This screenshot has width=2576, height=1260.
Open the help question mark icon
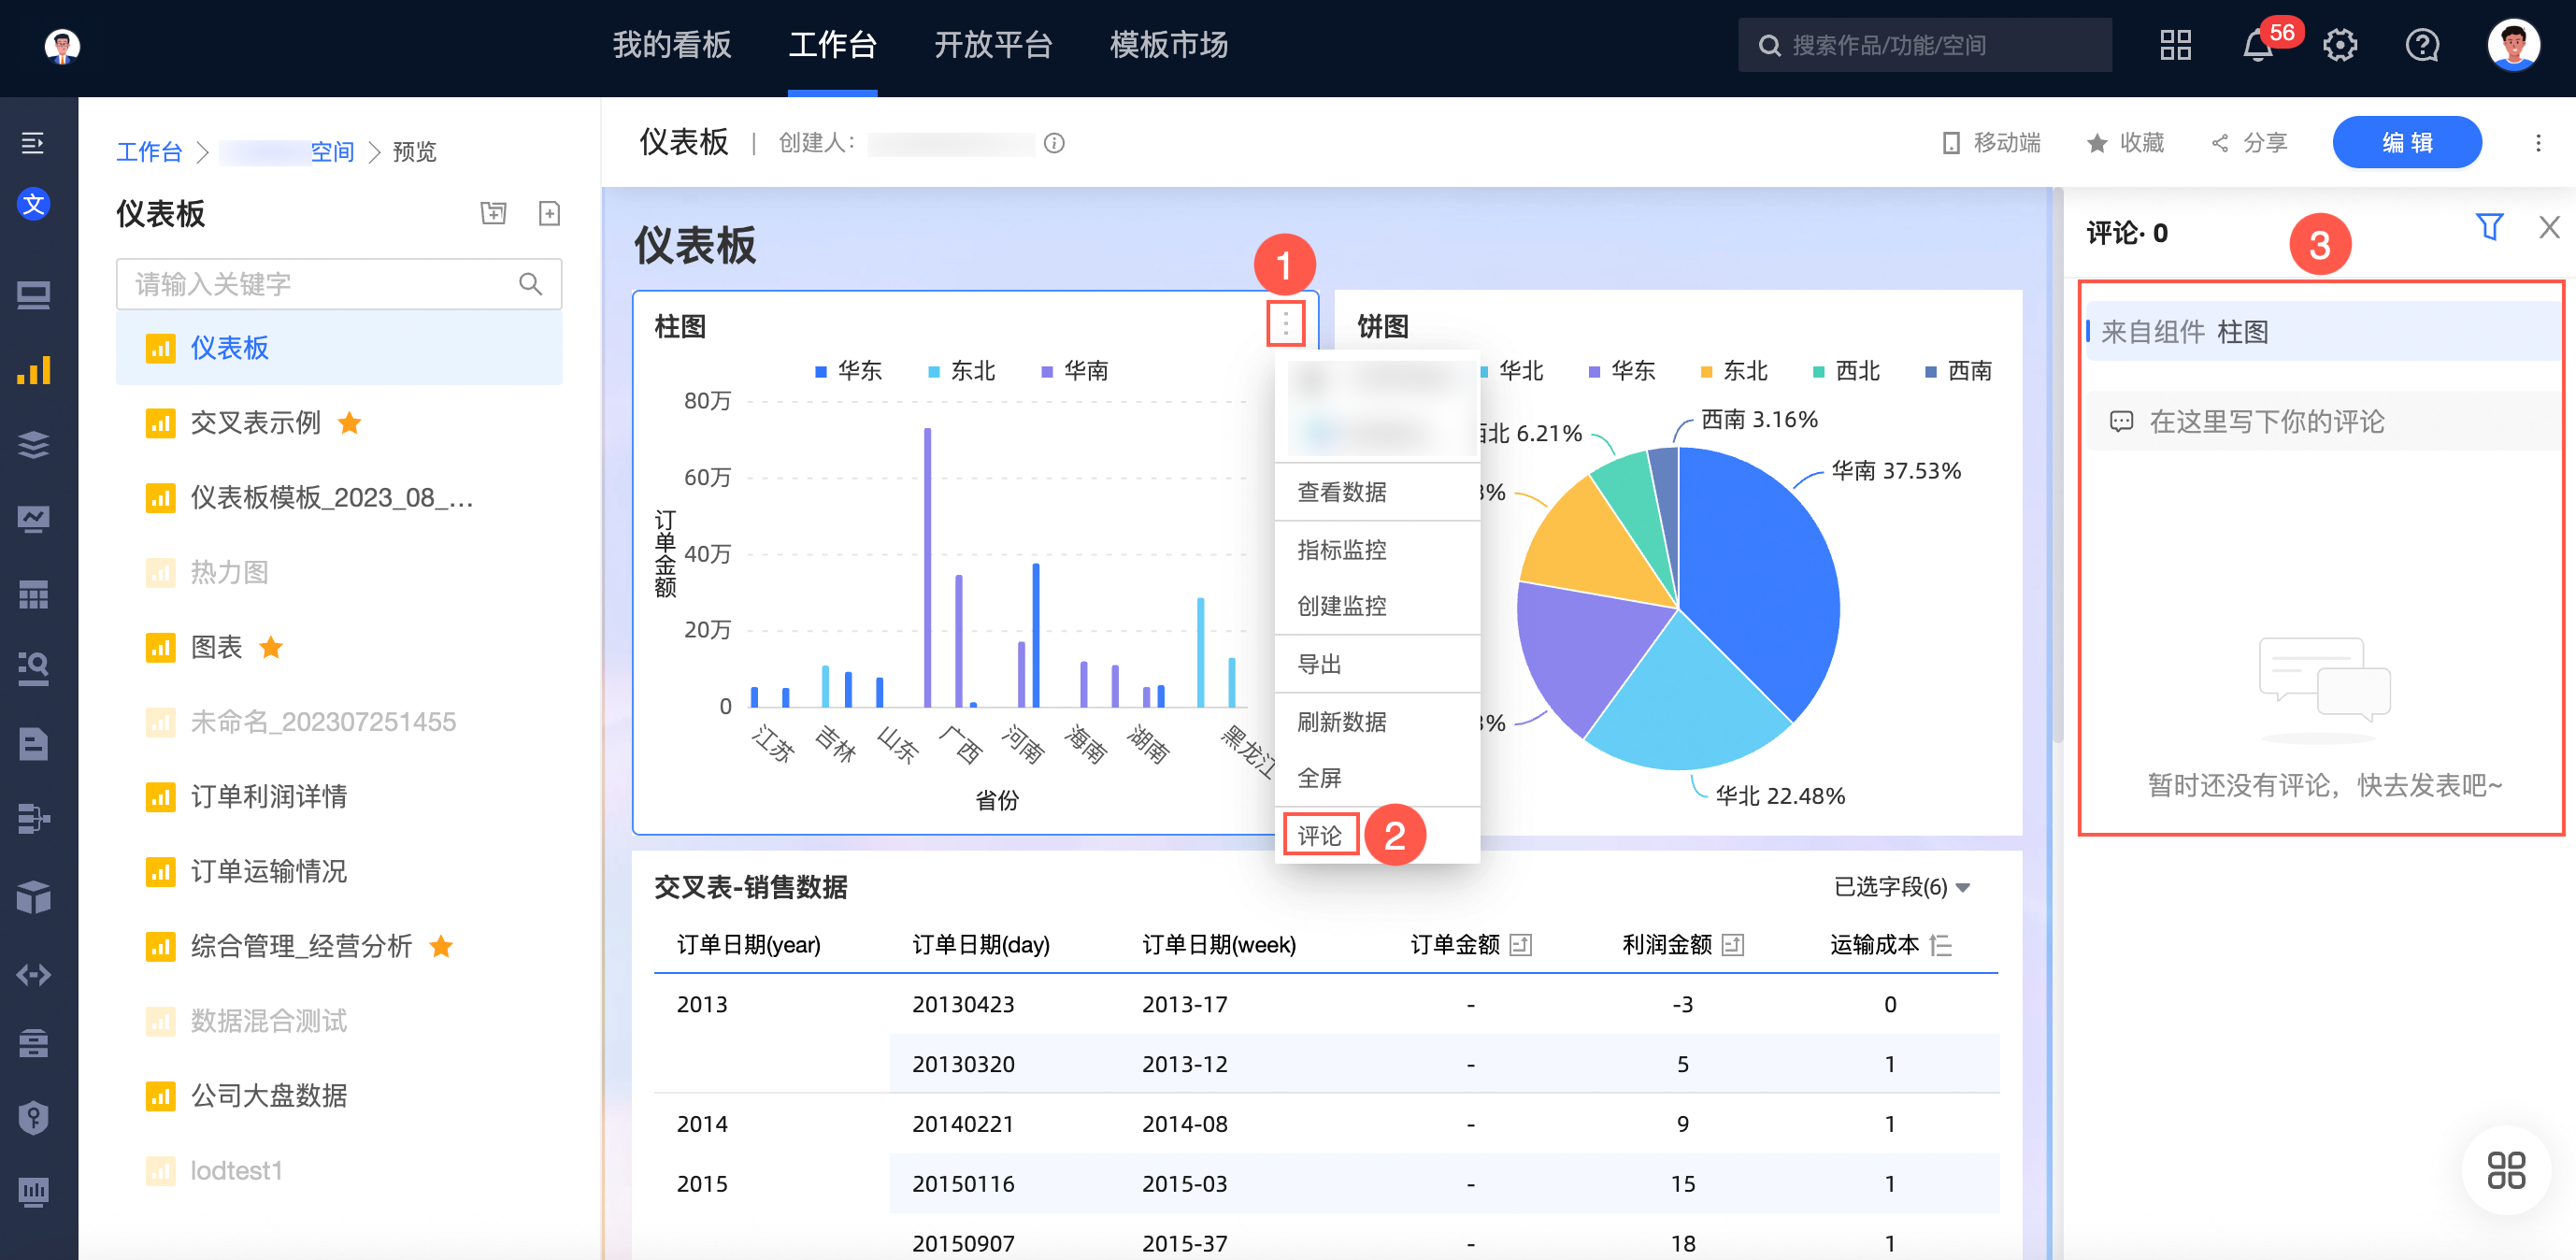coord(2421,45)
